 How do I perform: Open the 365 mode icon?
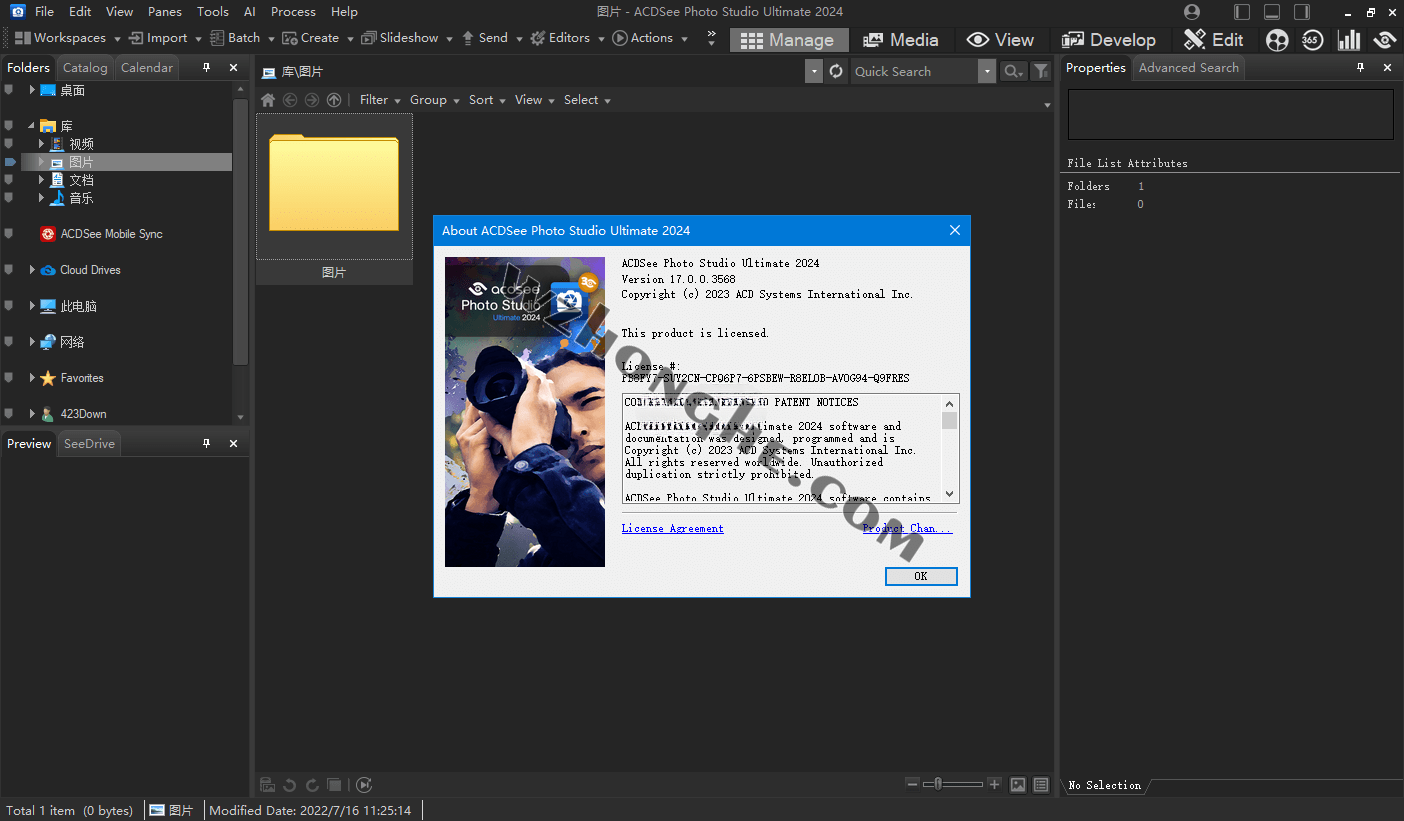[1312, 40]
